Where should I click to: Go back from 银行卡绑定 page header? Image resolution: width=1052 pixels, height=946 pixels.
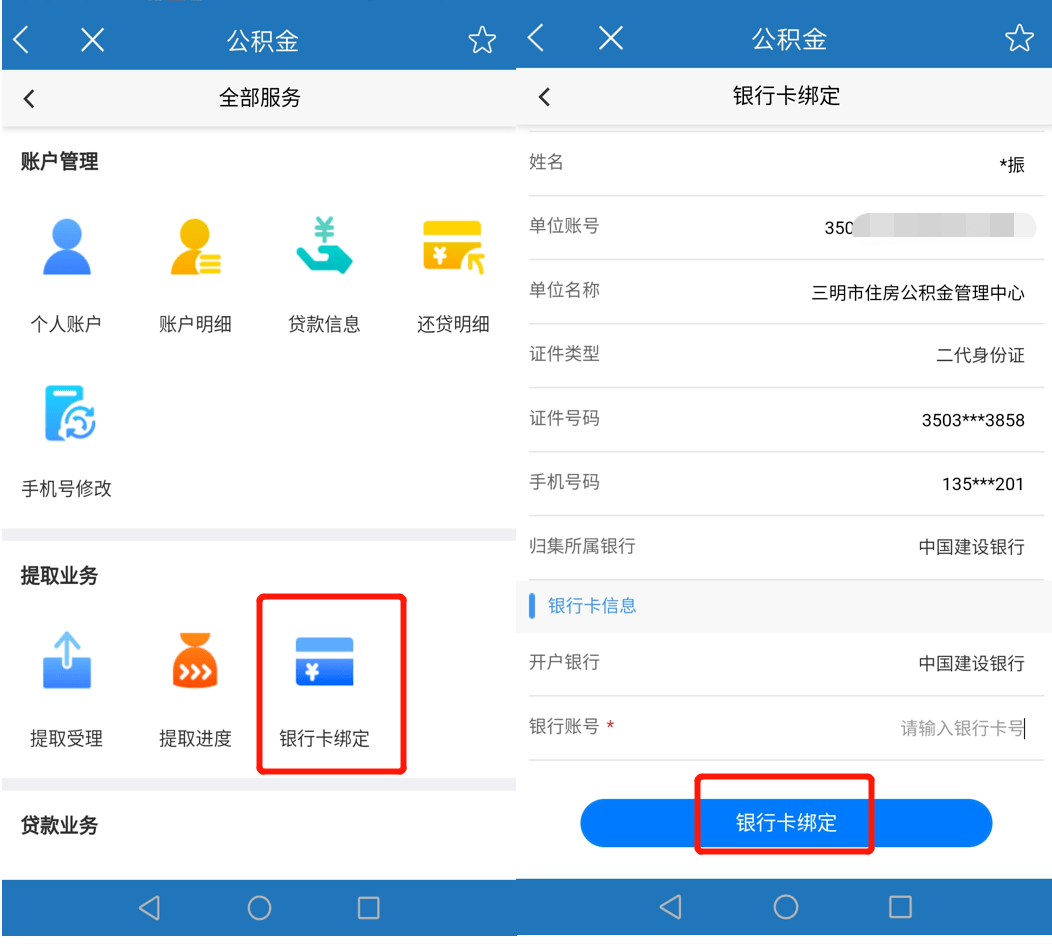pos(544,97)
